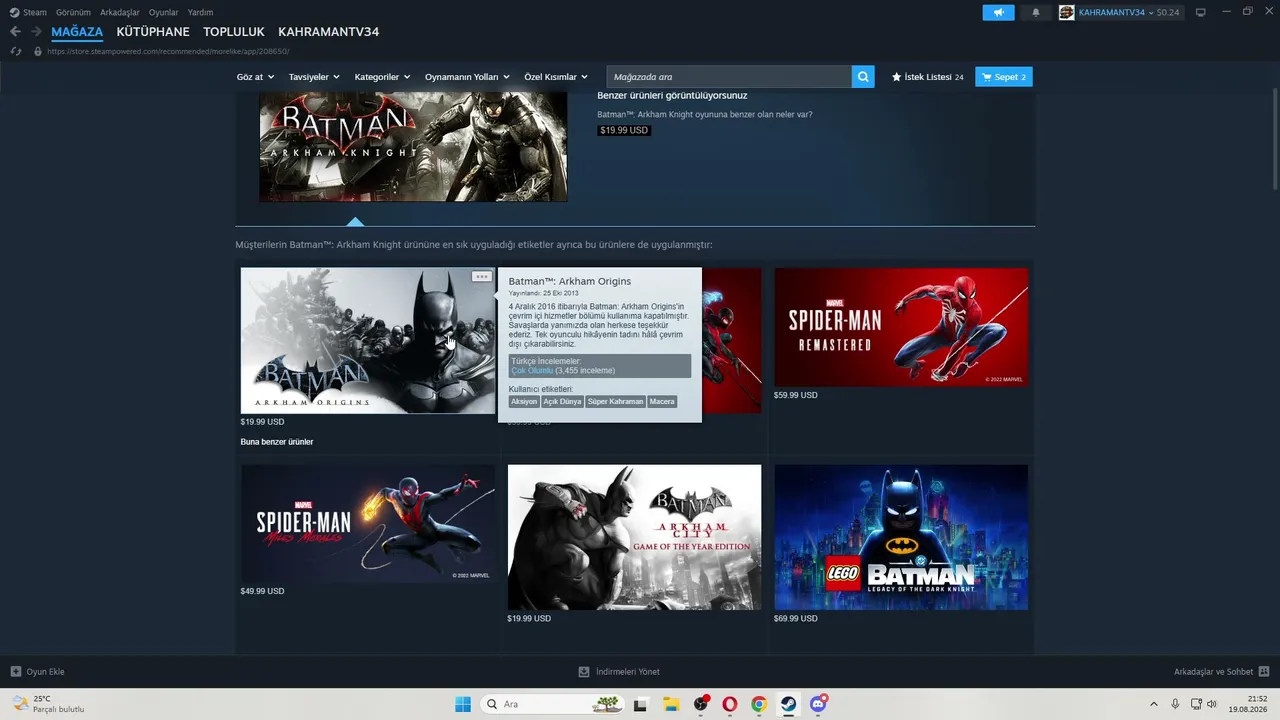This screenshot has height=720, width=1280.
Task: Open the Spider-Man Remastered thumbnail
Action: 901,326
